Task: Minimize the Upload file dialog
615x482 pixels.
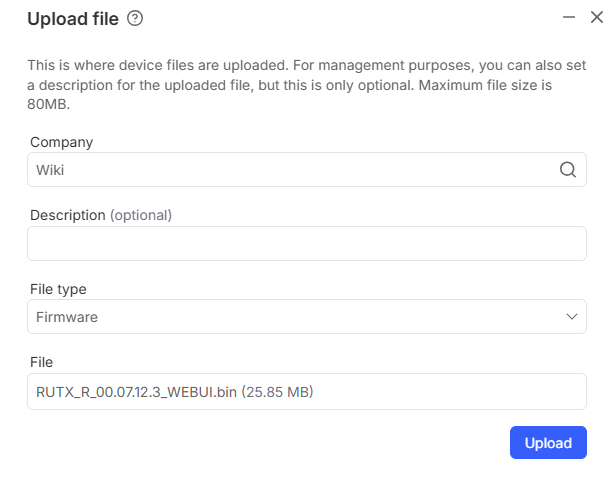Action: click(x=569, y=17)
